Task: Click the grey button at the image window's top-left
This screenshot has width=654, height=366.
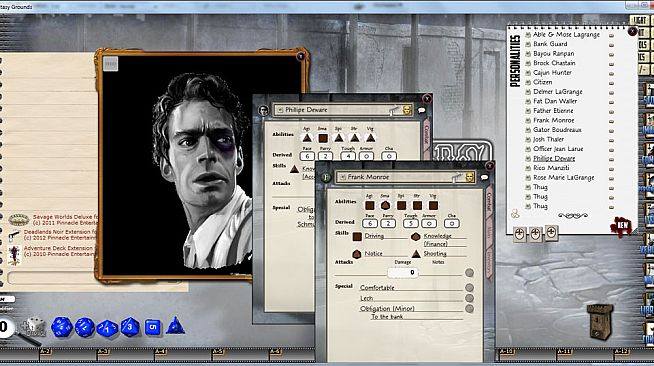Action: [111, 64]
